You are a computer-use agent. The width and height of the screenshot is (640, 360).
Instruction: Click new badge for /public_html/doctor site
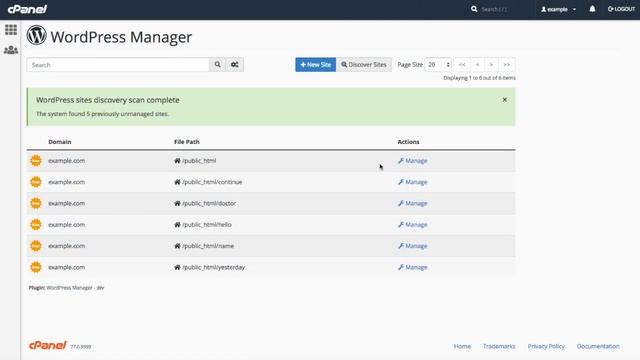(36, 203)
